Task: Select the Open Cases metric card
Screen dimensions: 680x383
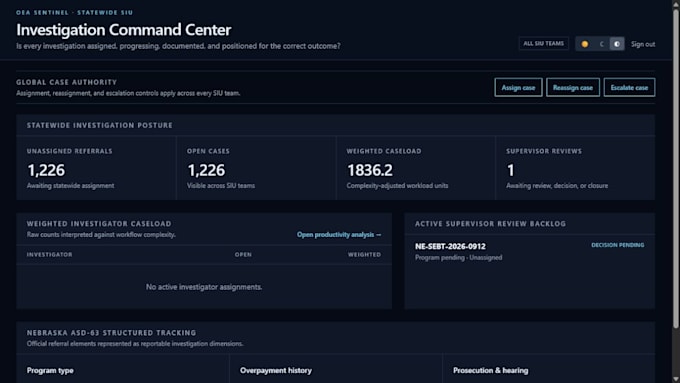Action: pyautogui.click(x=256, y=168)
